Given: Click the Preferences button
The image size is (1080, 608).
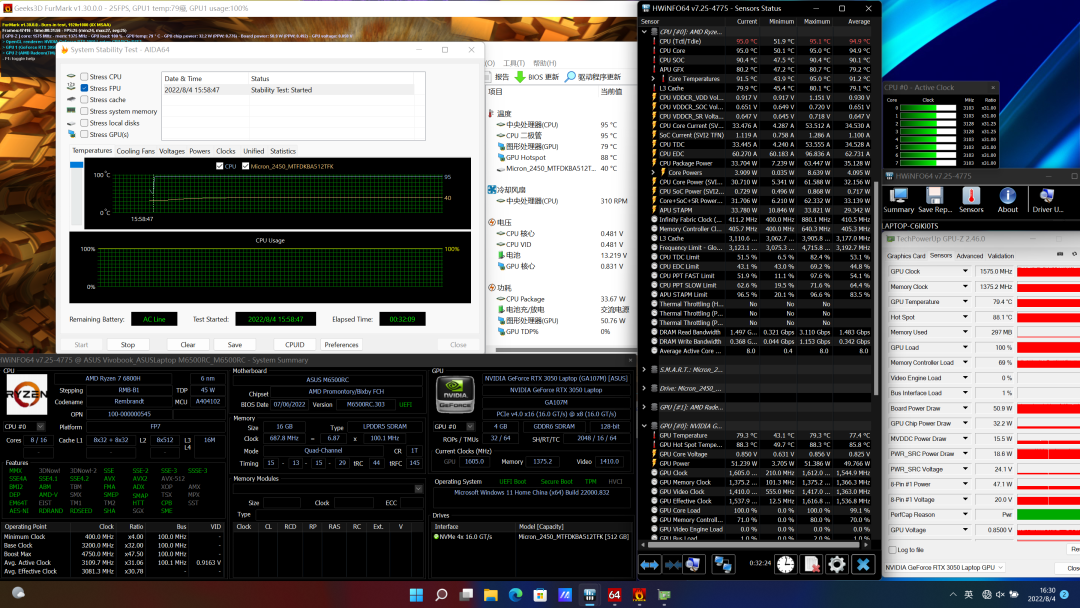Looking at the screenshot, I should 341,344.
